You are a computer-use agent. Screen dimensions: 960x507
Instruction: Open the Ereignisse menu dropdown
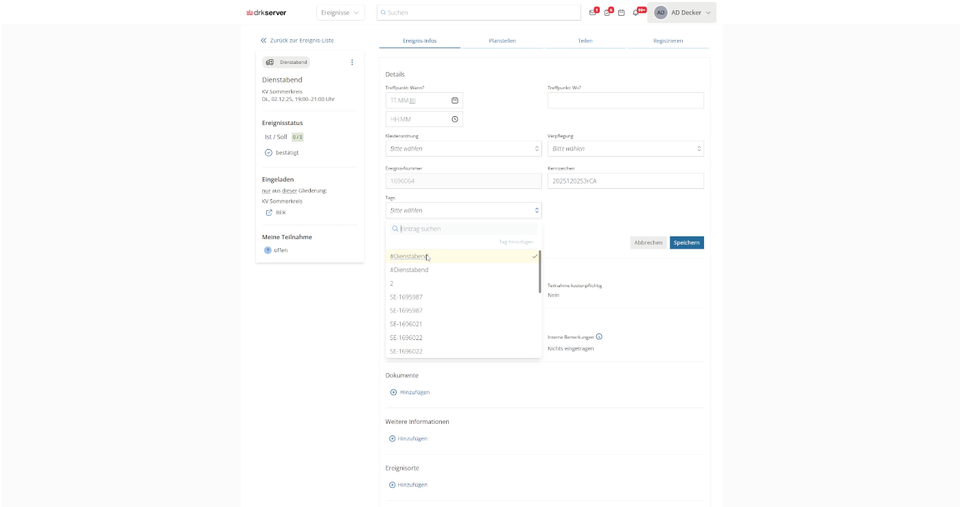(341, 13)
